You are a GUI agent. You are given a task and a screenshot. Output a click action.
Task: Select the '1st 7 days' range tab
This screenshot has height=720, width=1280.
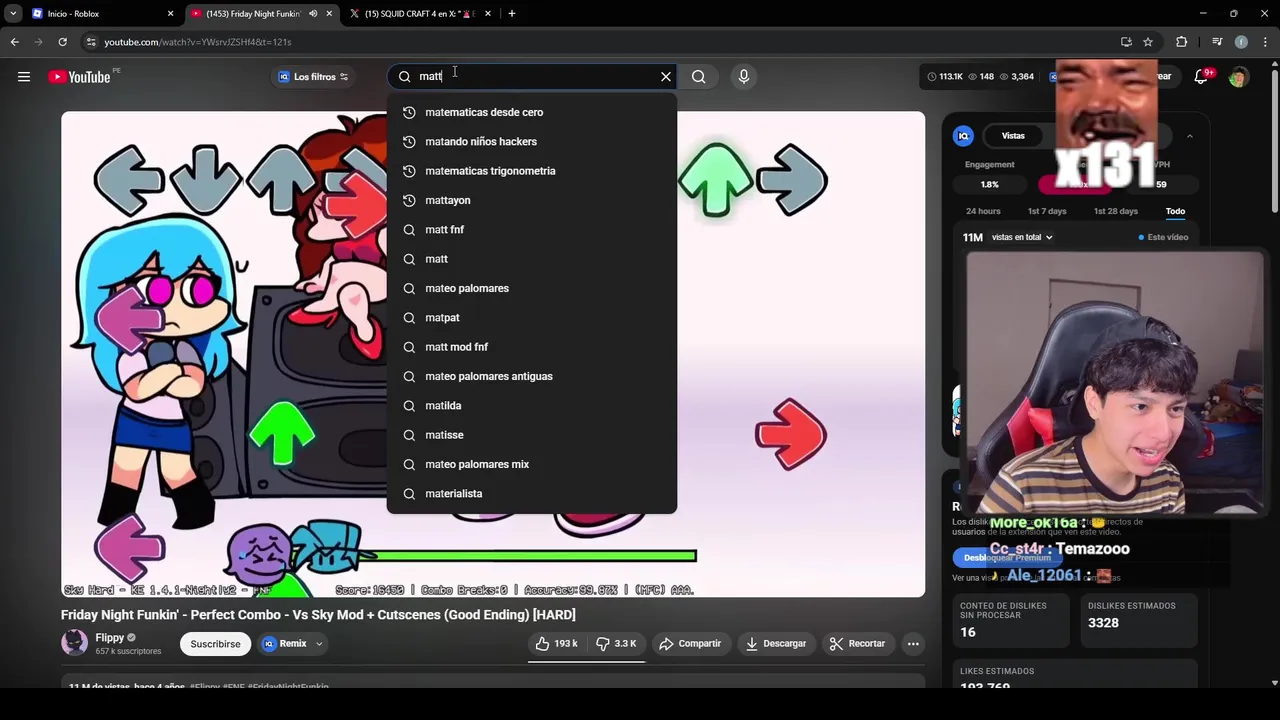[x=1047, y=211]
